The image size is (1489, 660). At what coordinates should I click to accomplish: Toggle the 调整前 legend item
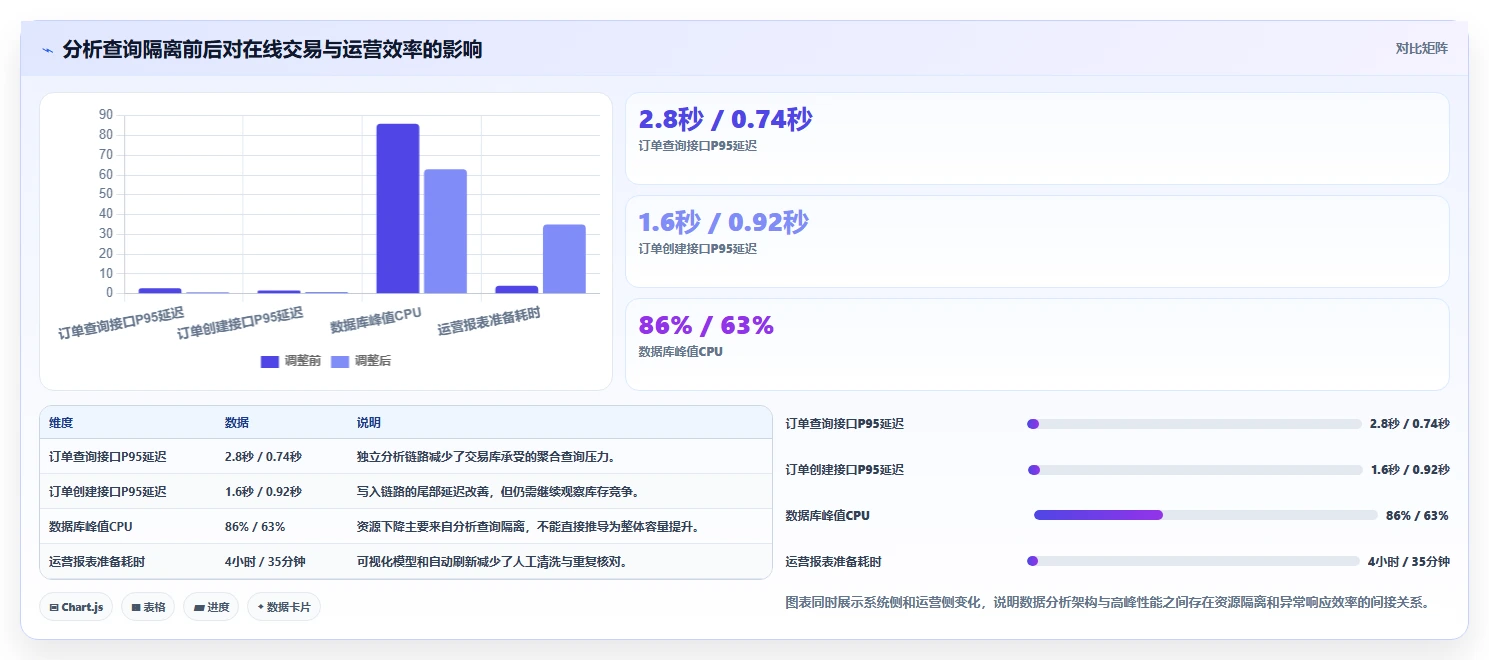291,361
